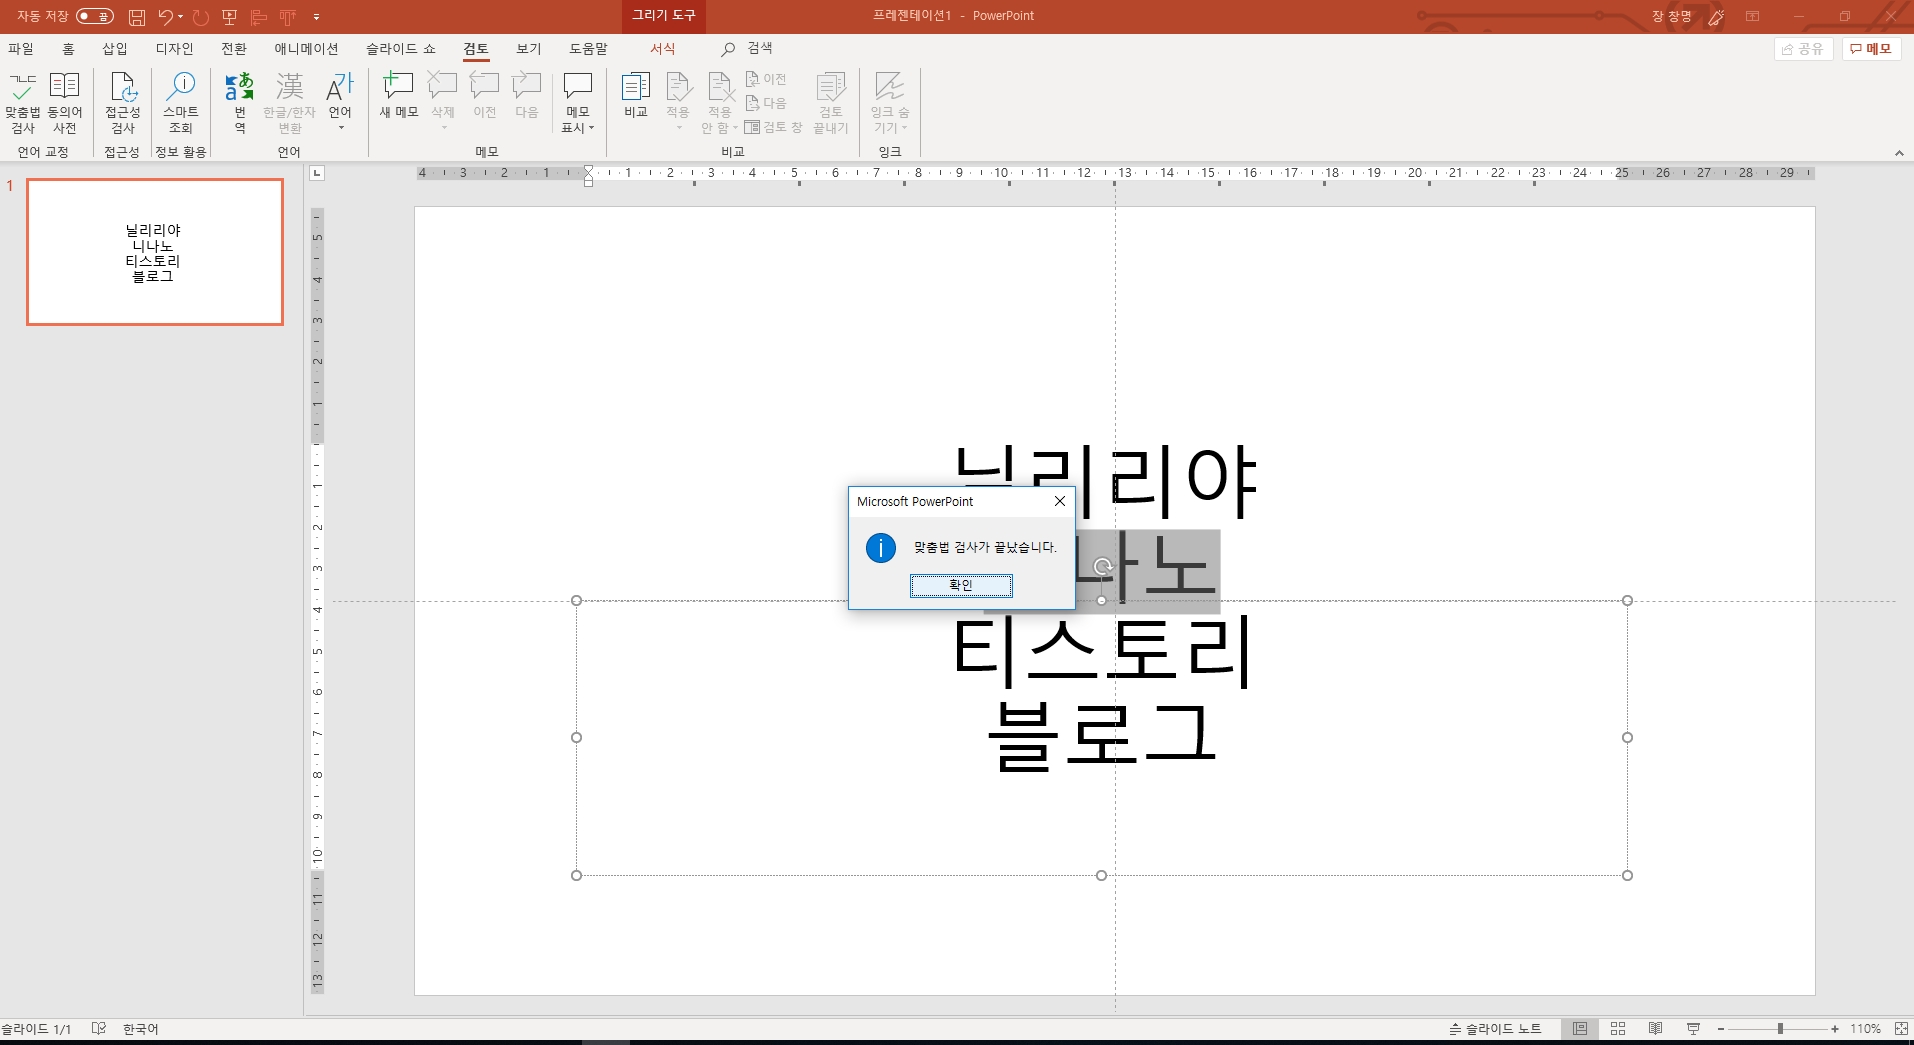
Task: Go to 이전 previous comment in 메모 group
Action: tap(485, 97)
